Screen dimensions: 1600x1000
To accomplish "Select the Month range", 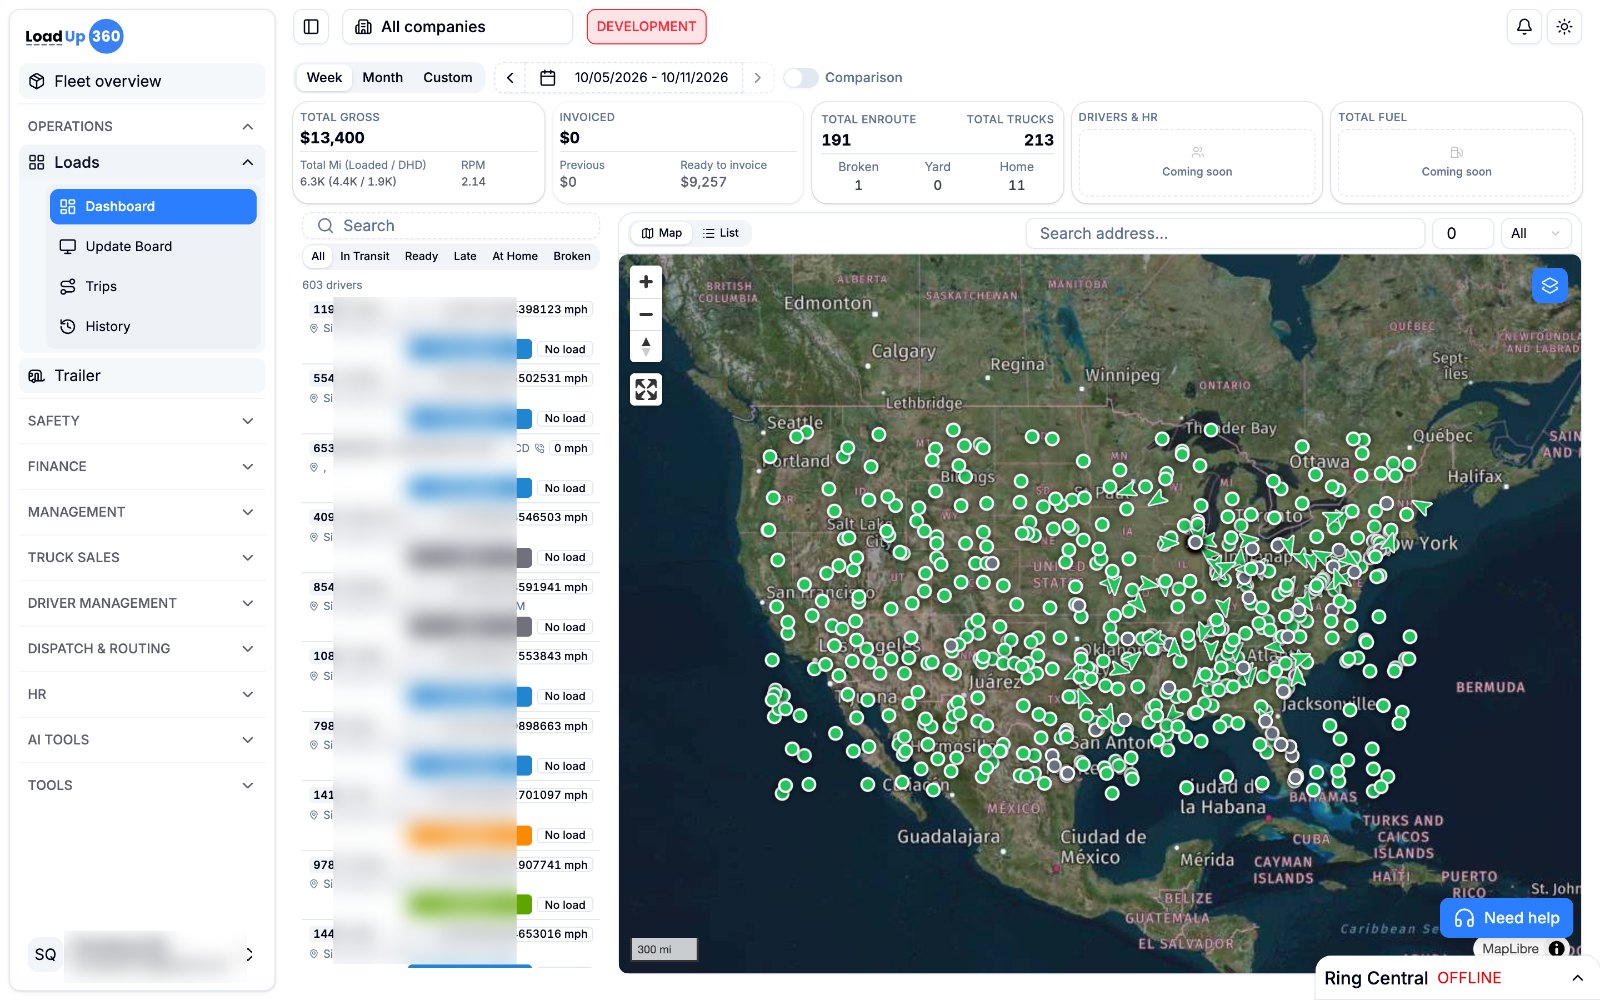I will (383, 77).
